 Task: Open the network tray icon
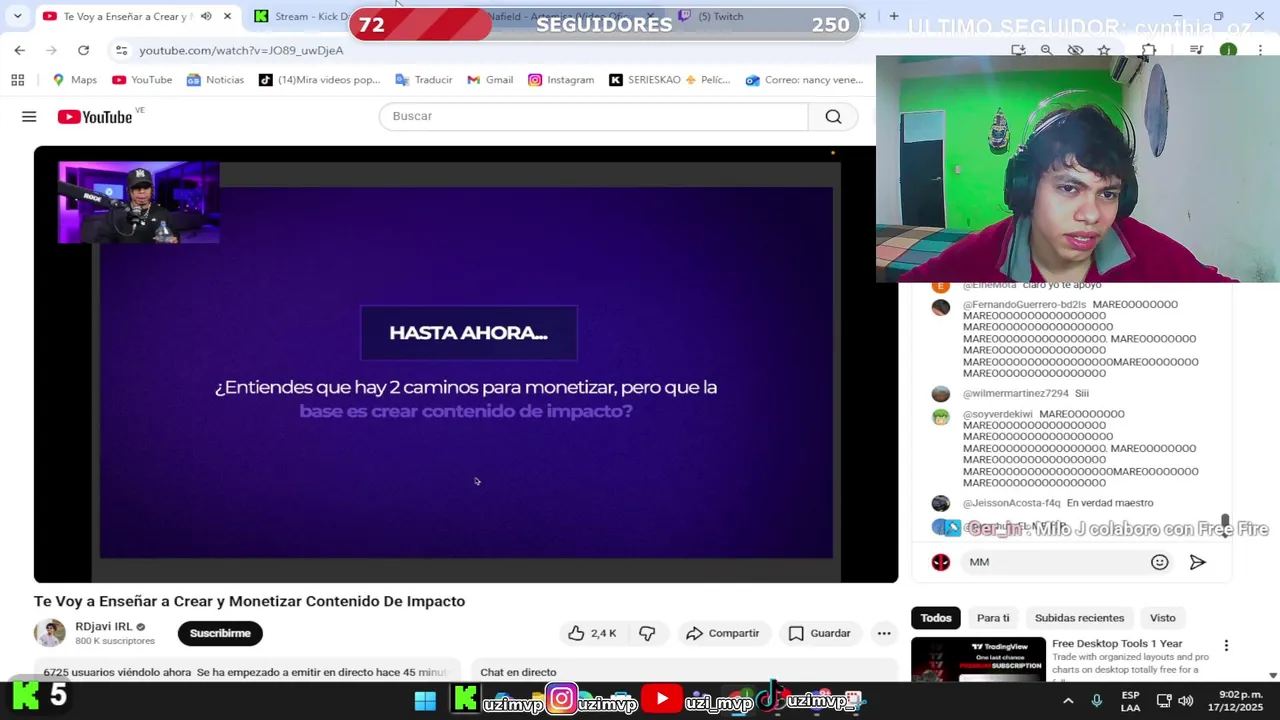(1164, 701)
